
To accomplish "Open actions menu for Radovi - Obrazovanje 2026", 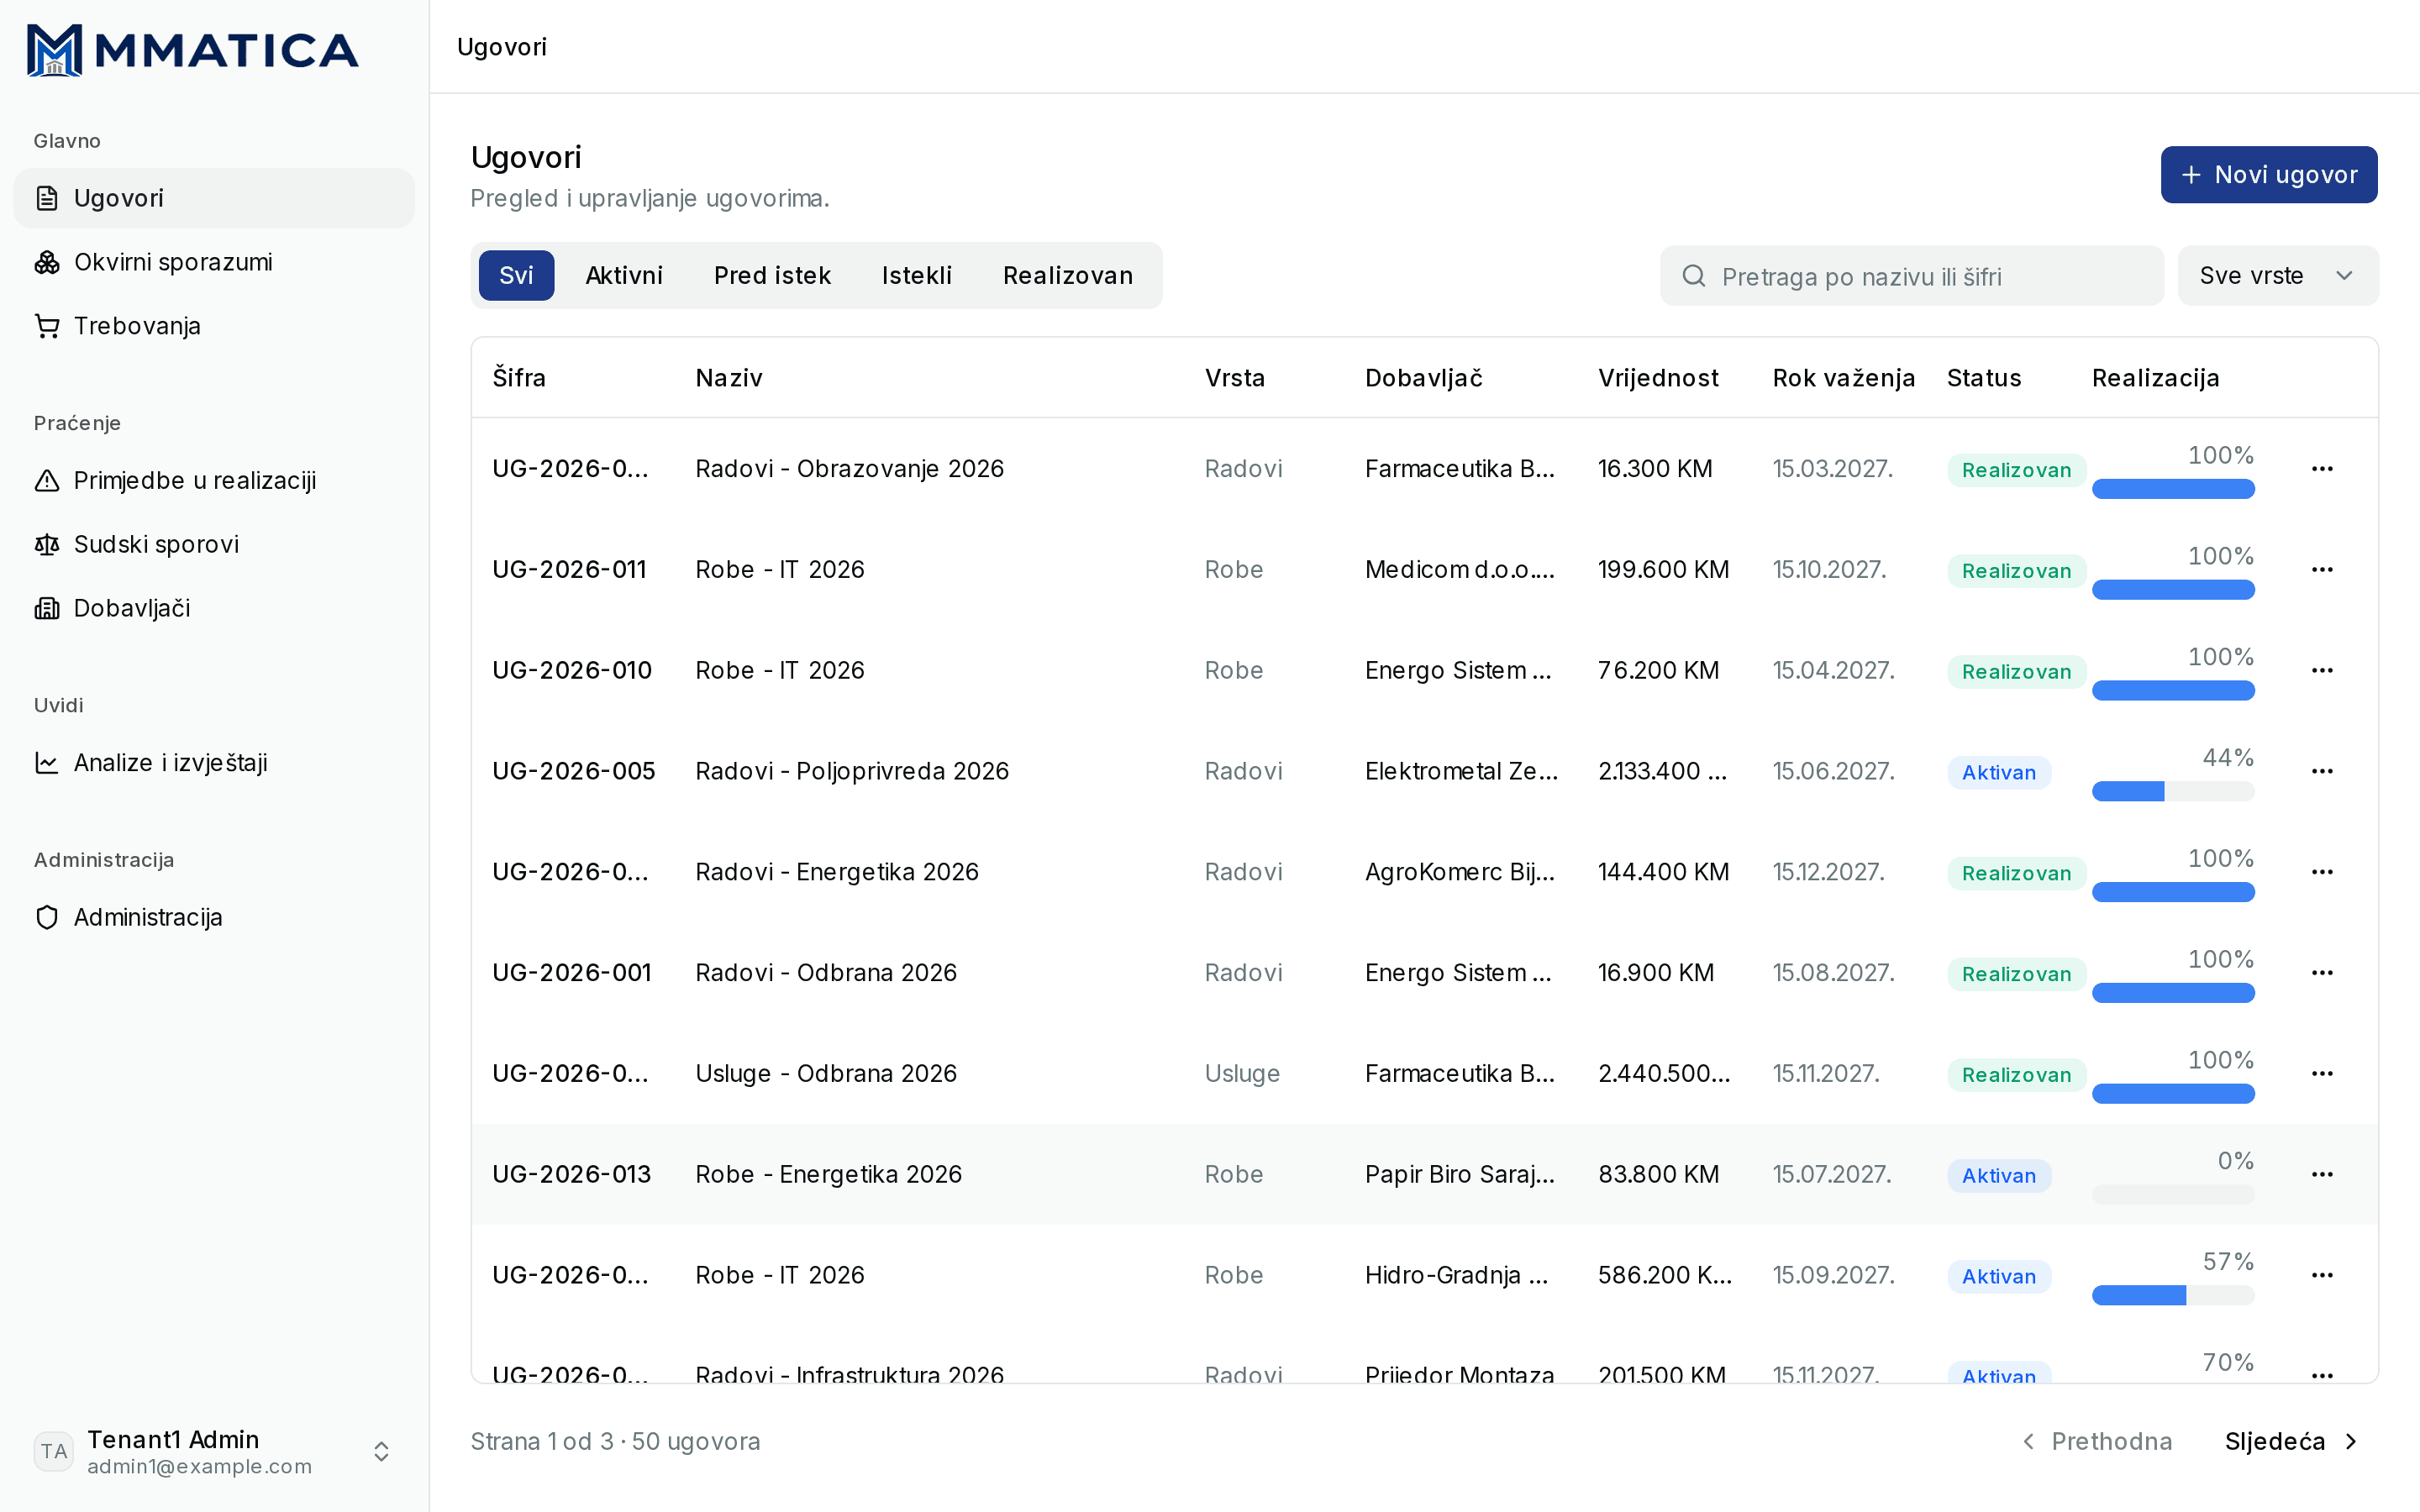I will pos(2322,469).
